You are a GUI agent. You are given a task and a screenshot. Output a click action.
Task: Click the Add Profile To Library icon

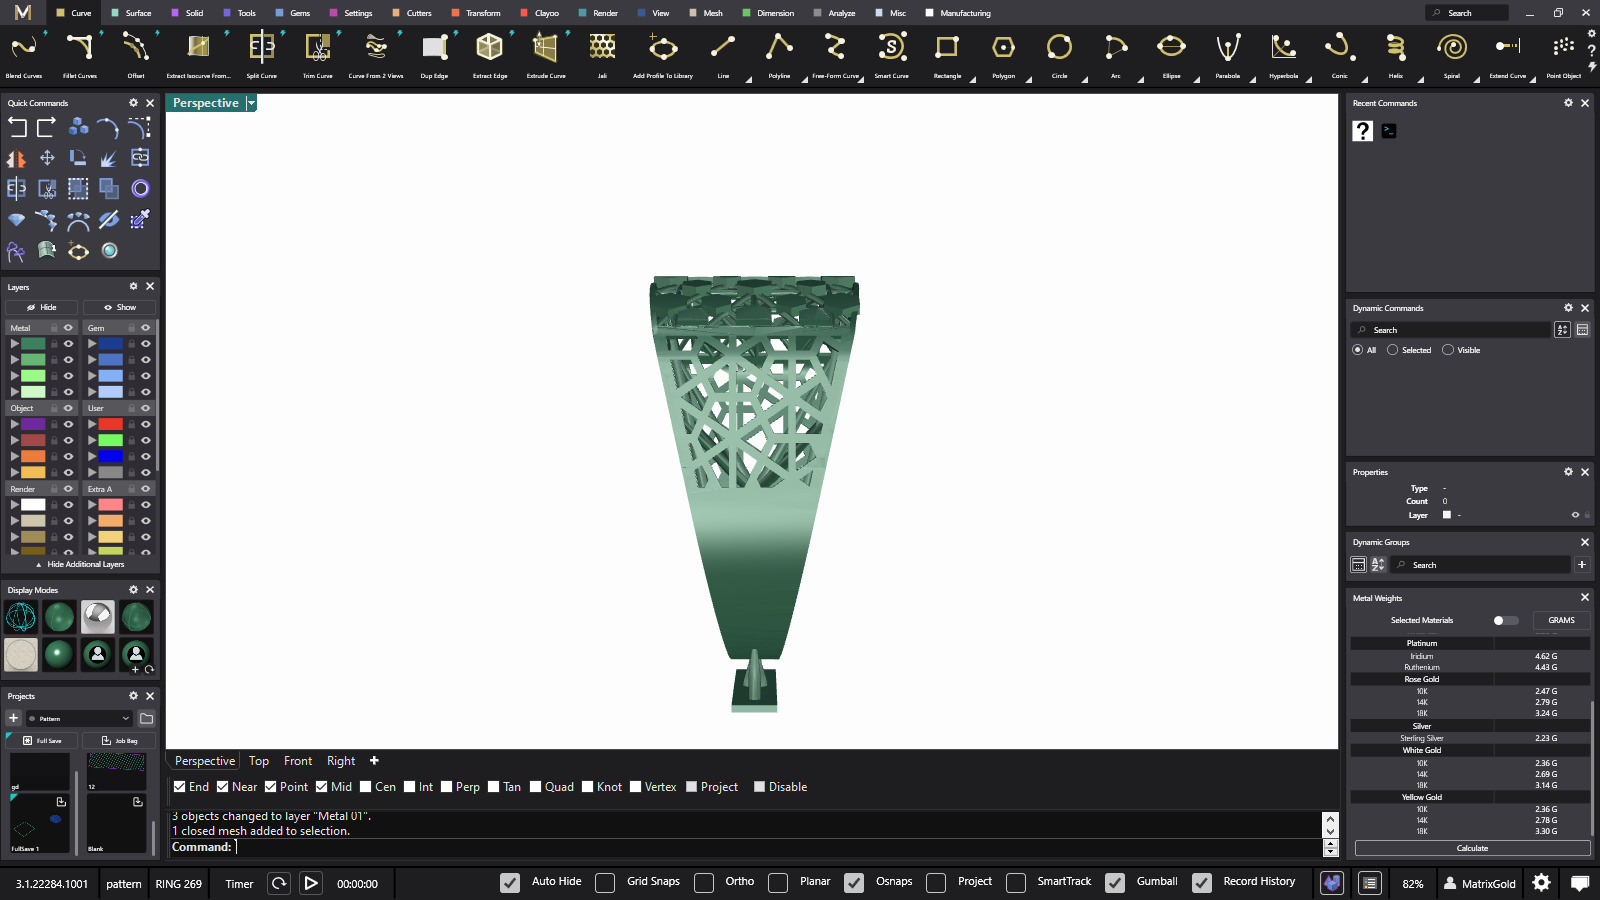(x=663, y=47)
